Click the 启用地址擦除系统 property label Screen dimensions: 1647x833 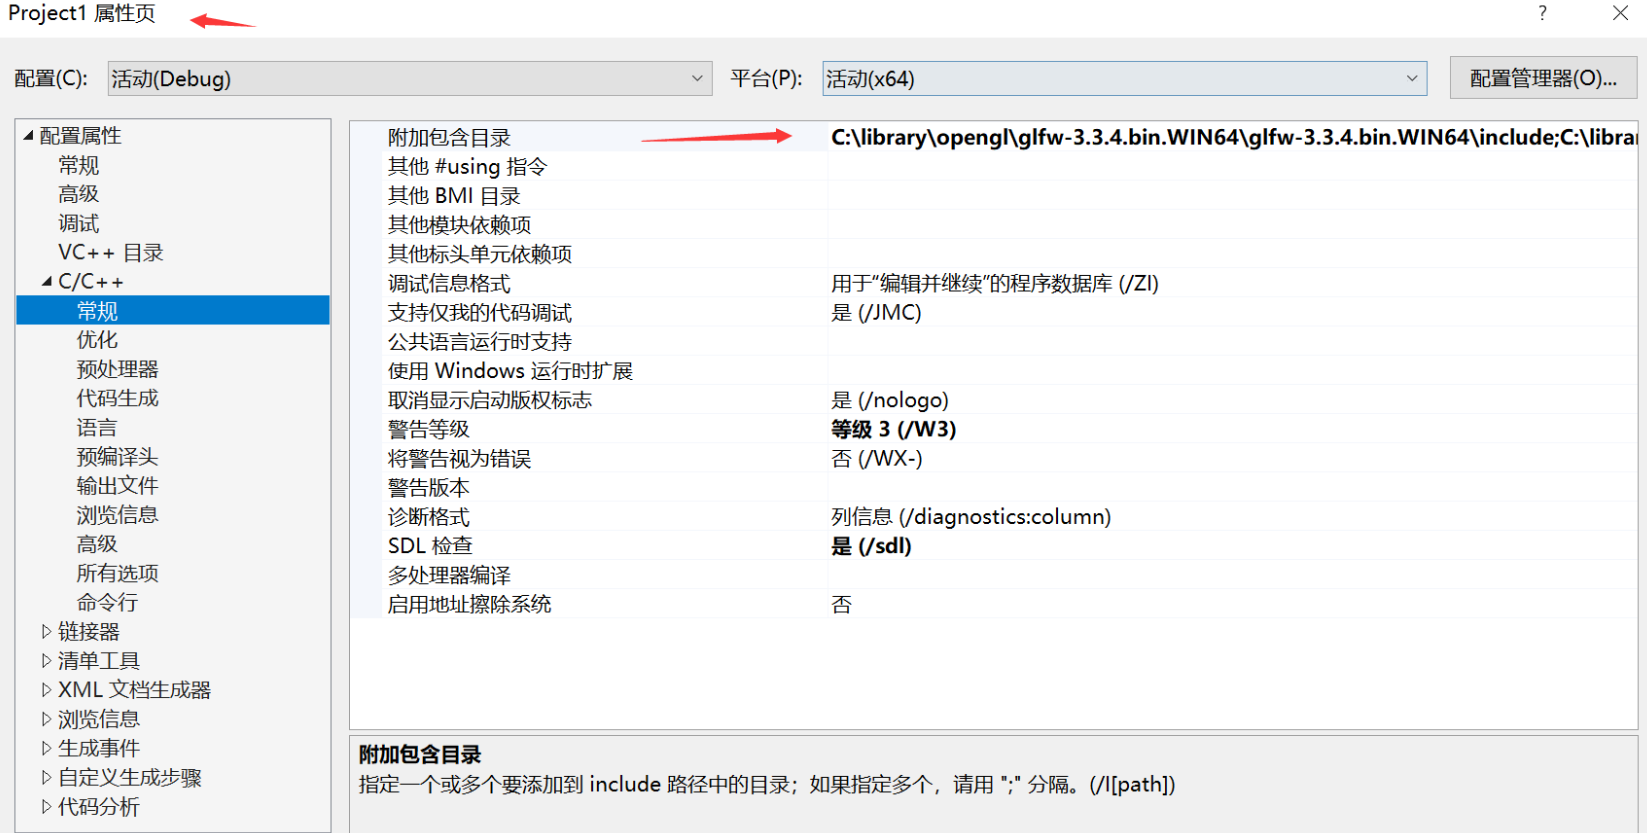(470, 603)
